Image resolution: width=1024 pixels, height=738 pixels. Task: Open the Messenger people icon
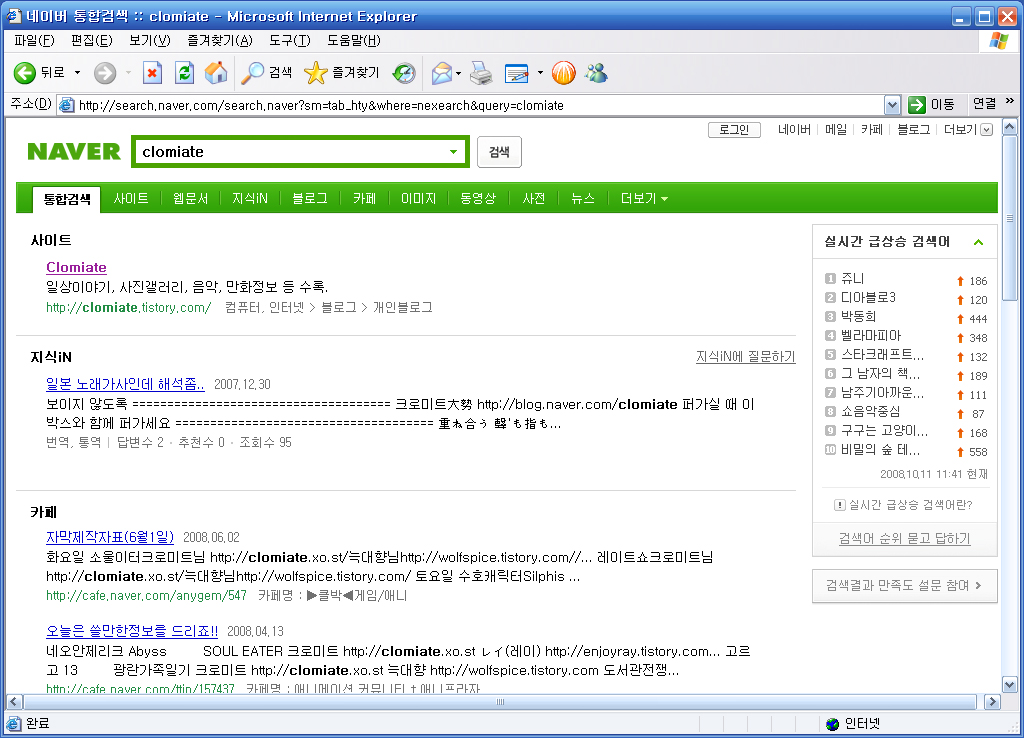(596, 72)
